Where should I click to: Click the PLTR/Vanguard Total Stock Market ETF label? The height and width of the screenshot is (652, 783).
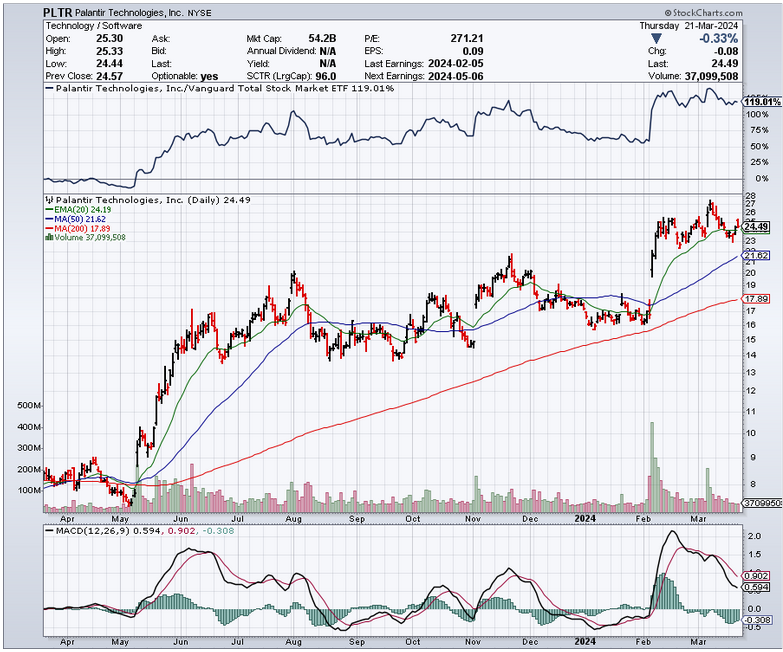pos(220,89)
